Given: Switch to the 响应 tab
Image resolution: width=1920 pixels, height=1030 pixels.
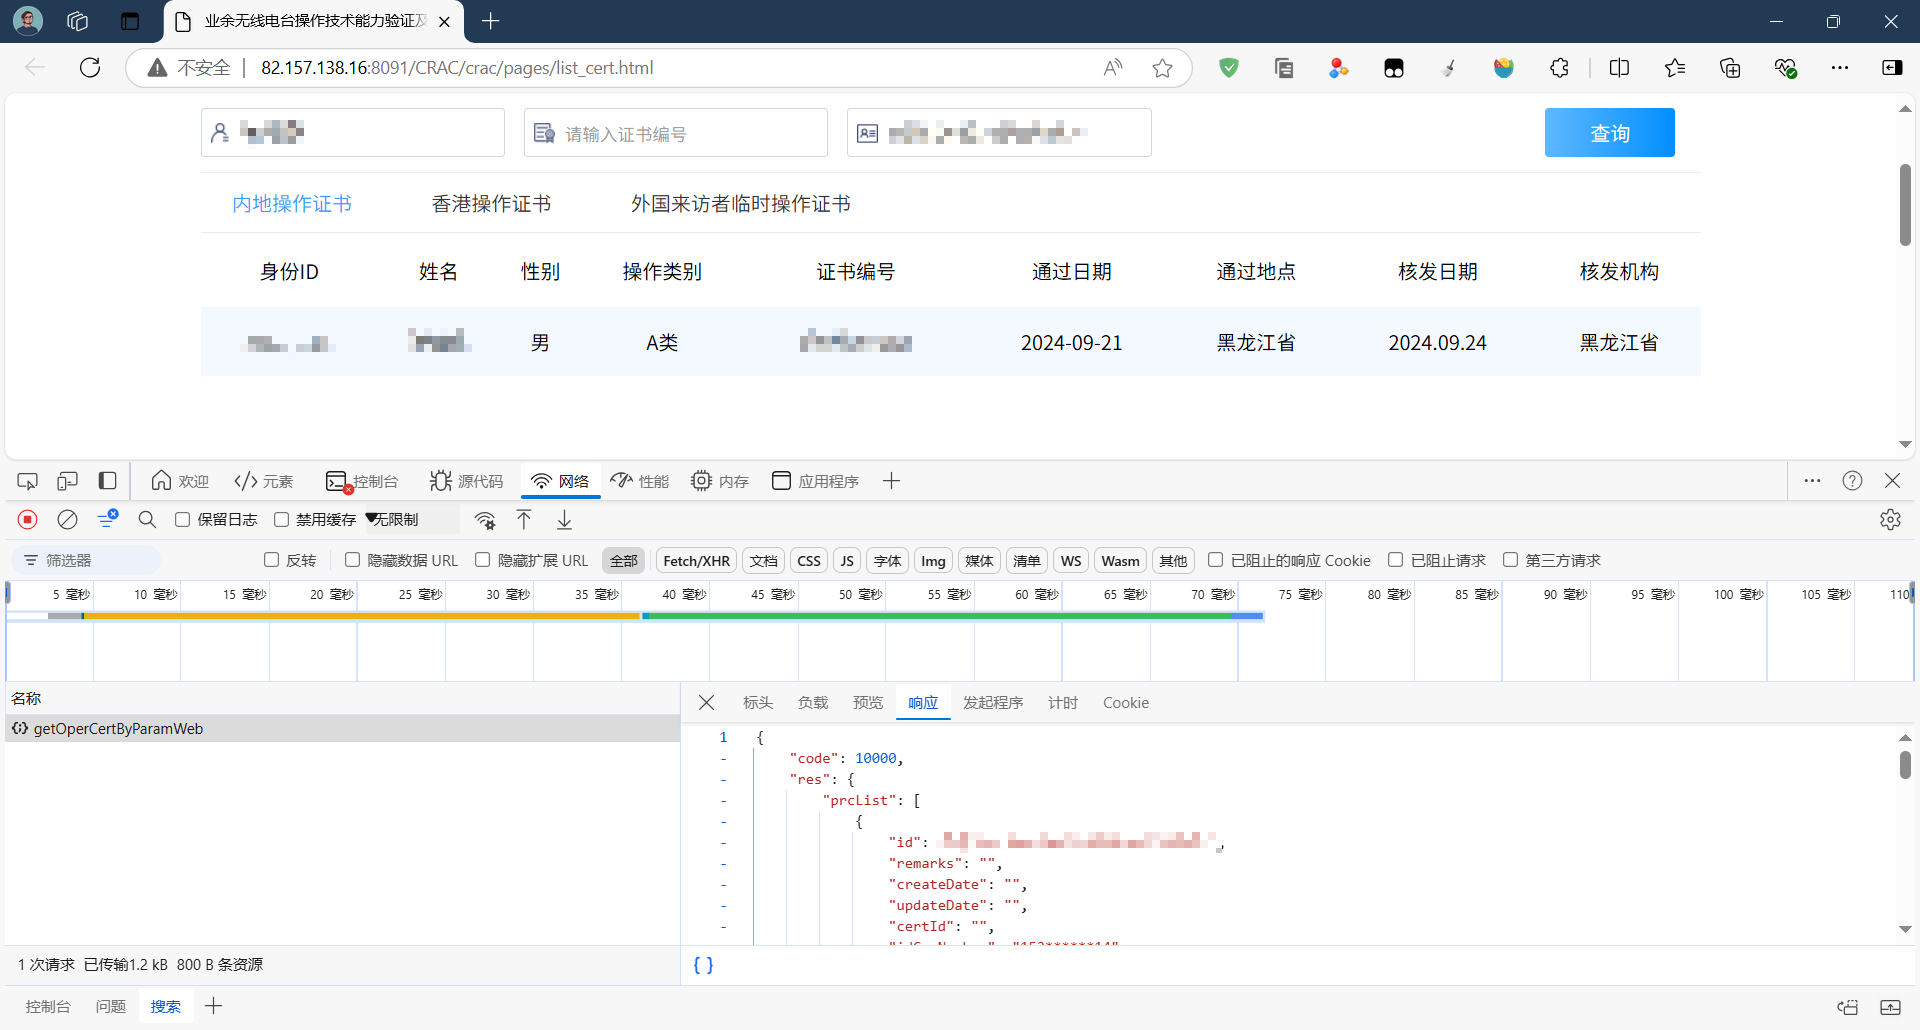Looking at the screenshot, I should (923, 703).
